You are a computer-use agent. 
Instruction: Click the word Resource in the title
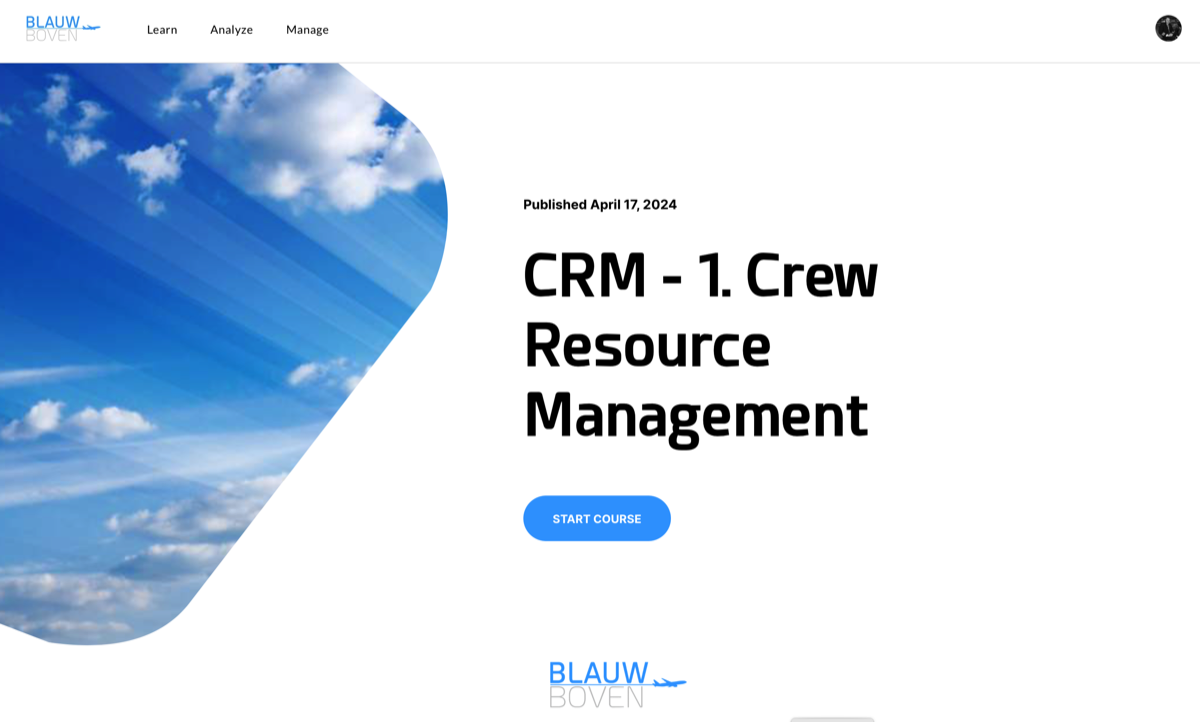[x=647, y=344]
